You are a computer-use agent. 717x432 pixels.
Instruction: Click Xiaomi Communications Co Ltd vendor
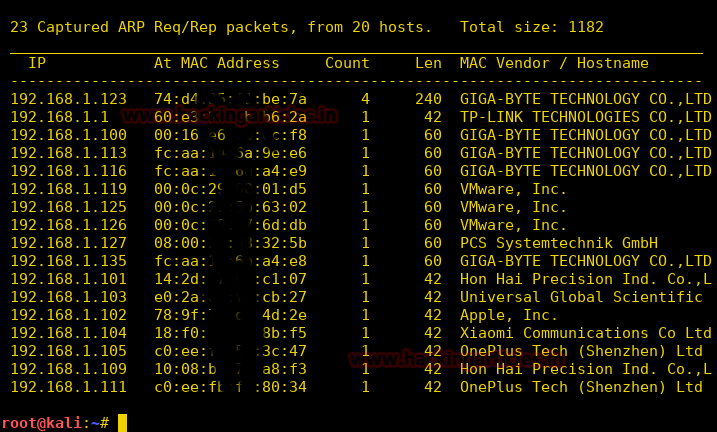pos(586,333)
